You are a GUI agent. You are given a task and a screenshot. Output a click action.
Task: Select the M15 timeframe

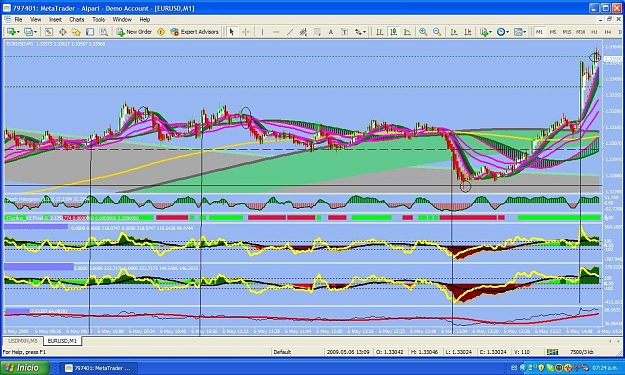(566, 32)
